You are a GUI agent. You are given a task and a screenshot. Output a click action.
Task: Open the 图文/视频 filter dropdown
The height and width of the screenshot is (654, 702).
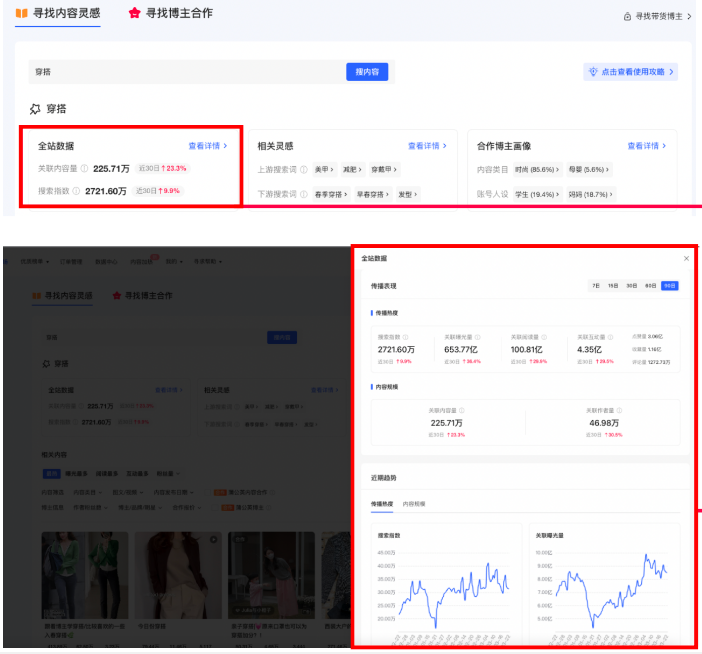pyautogui.click(x=128, y=492)
